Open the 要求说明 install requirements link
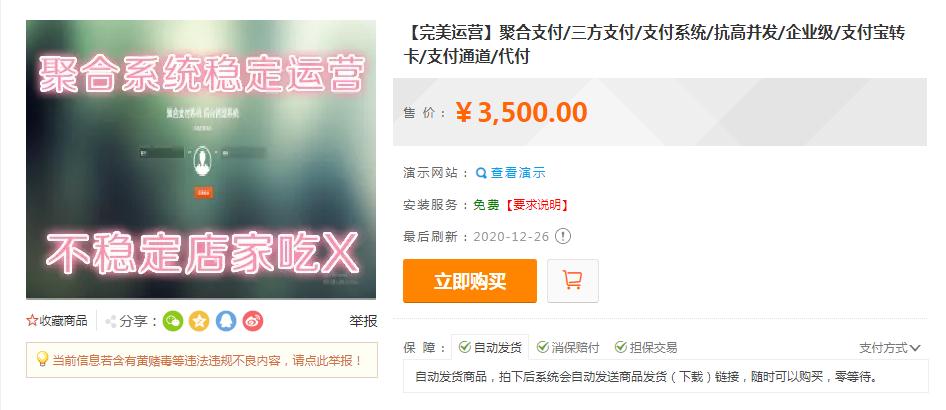This screenshot has width=946, height=410. pyautogui.click(x=537, y=205)
